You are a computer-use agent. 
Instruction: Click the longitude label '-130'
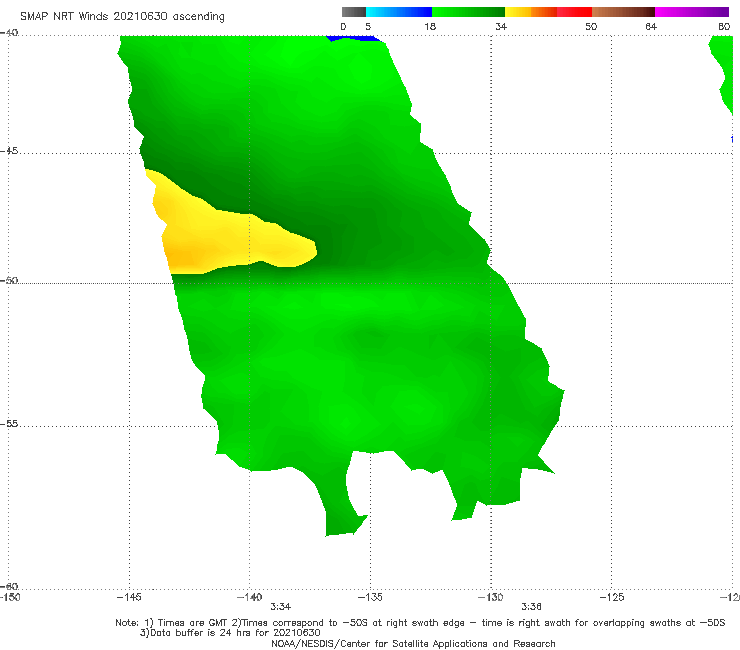coord(490,597)
